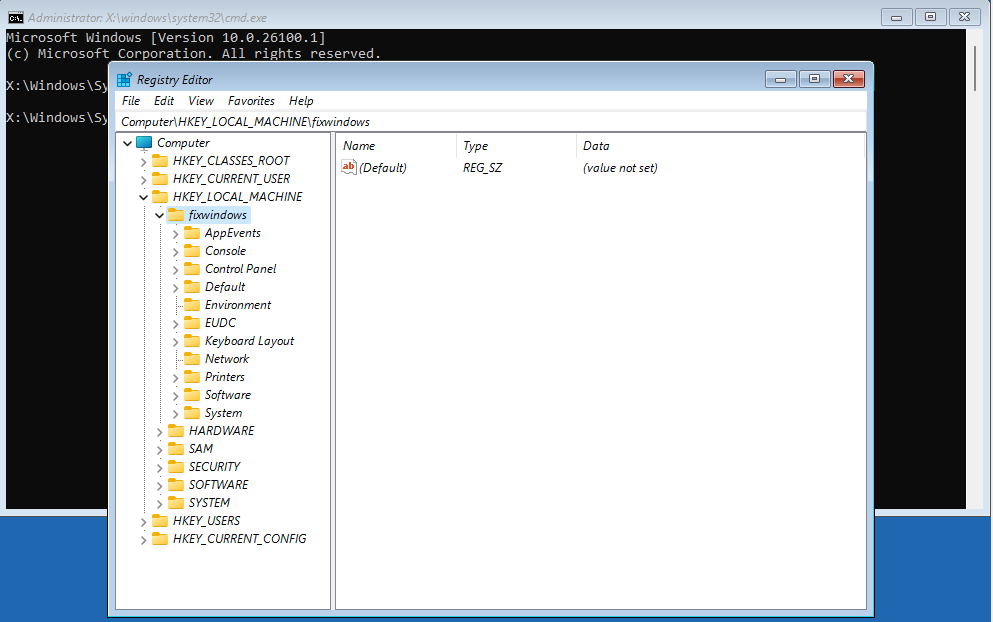Expand the HKEY_USERS arrow
993x622 pixels.
143,522
